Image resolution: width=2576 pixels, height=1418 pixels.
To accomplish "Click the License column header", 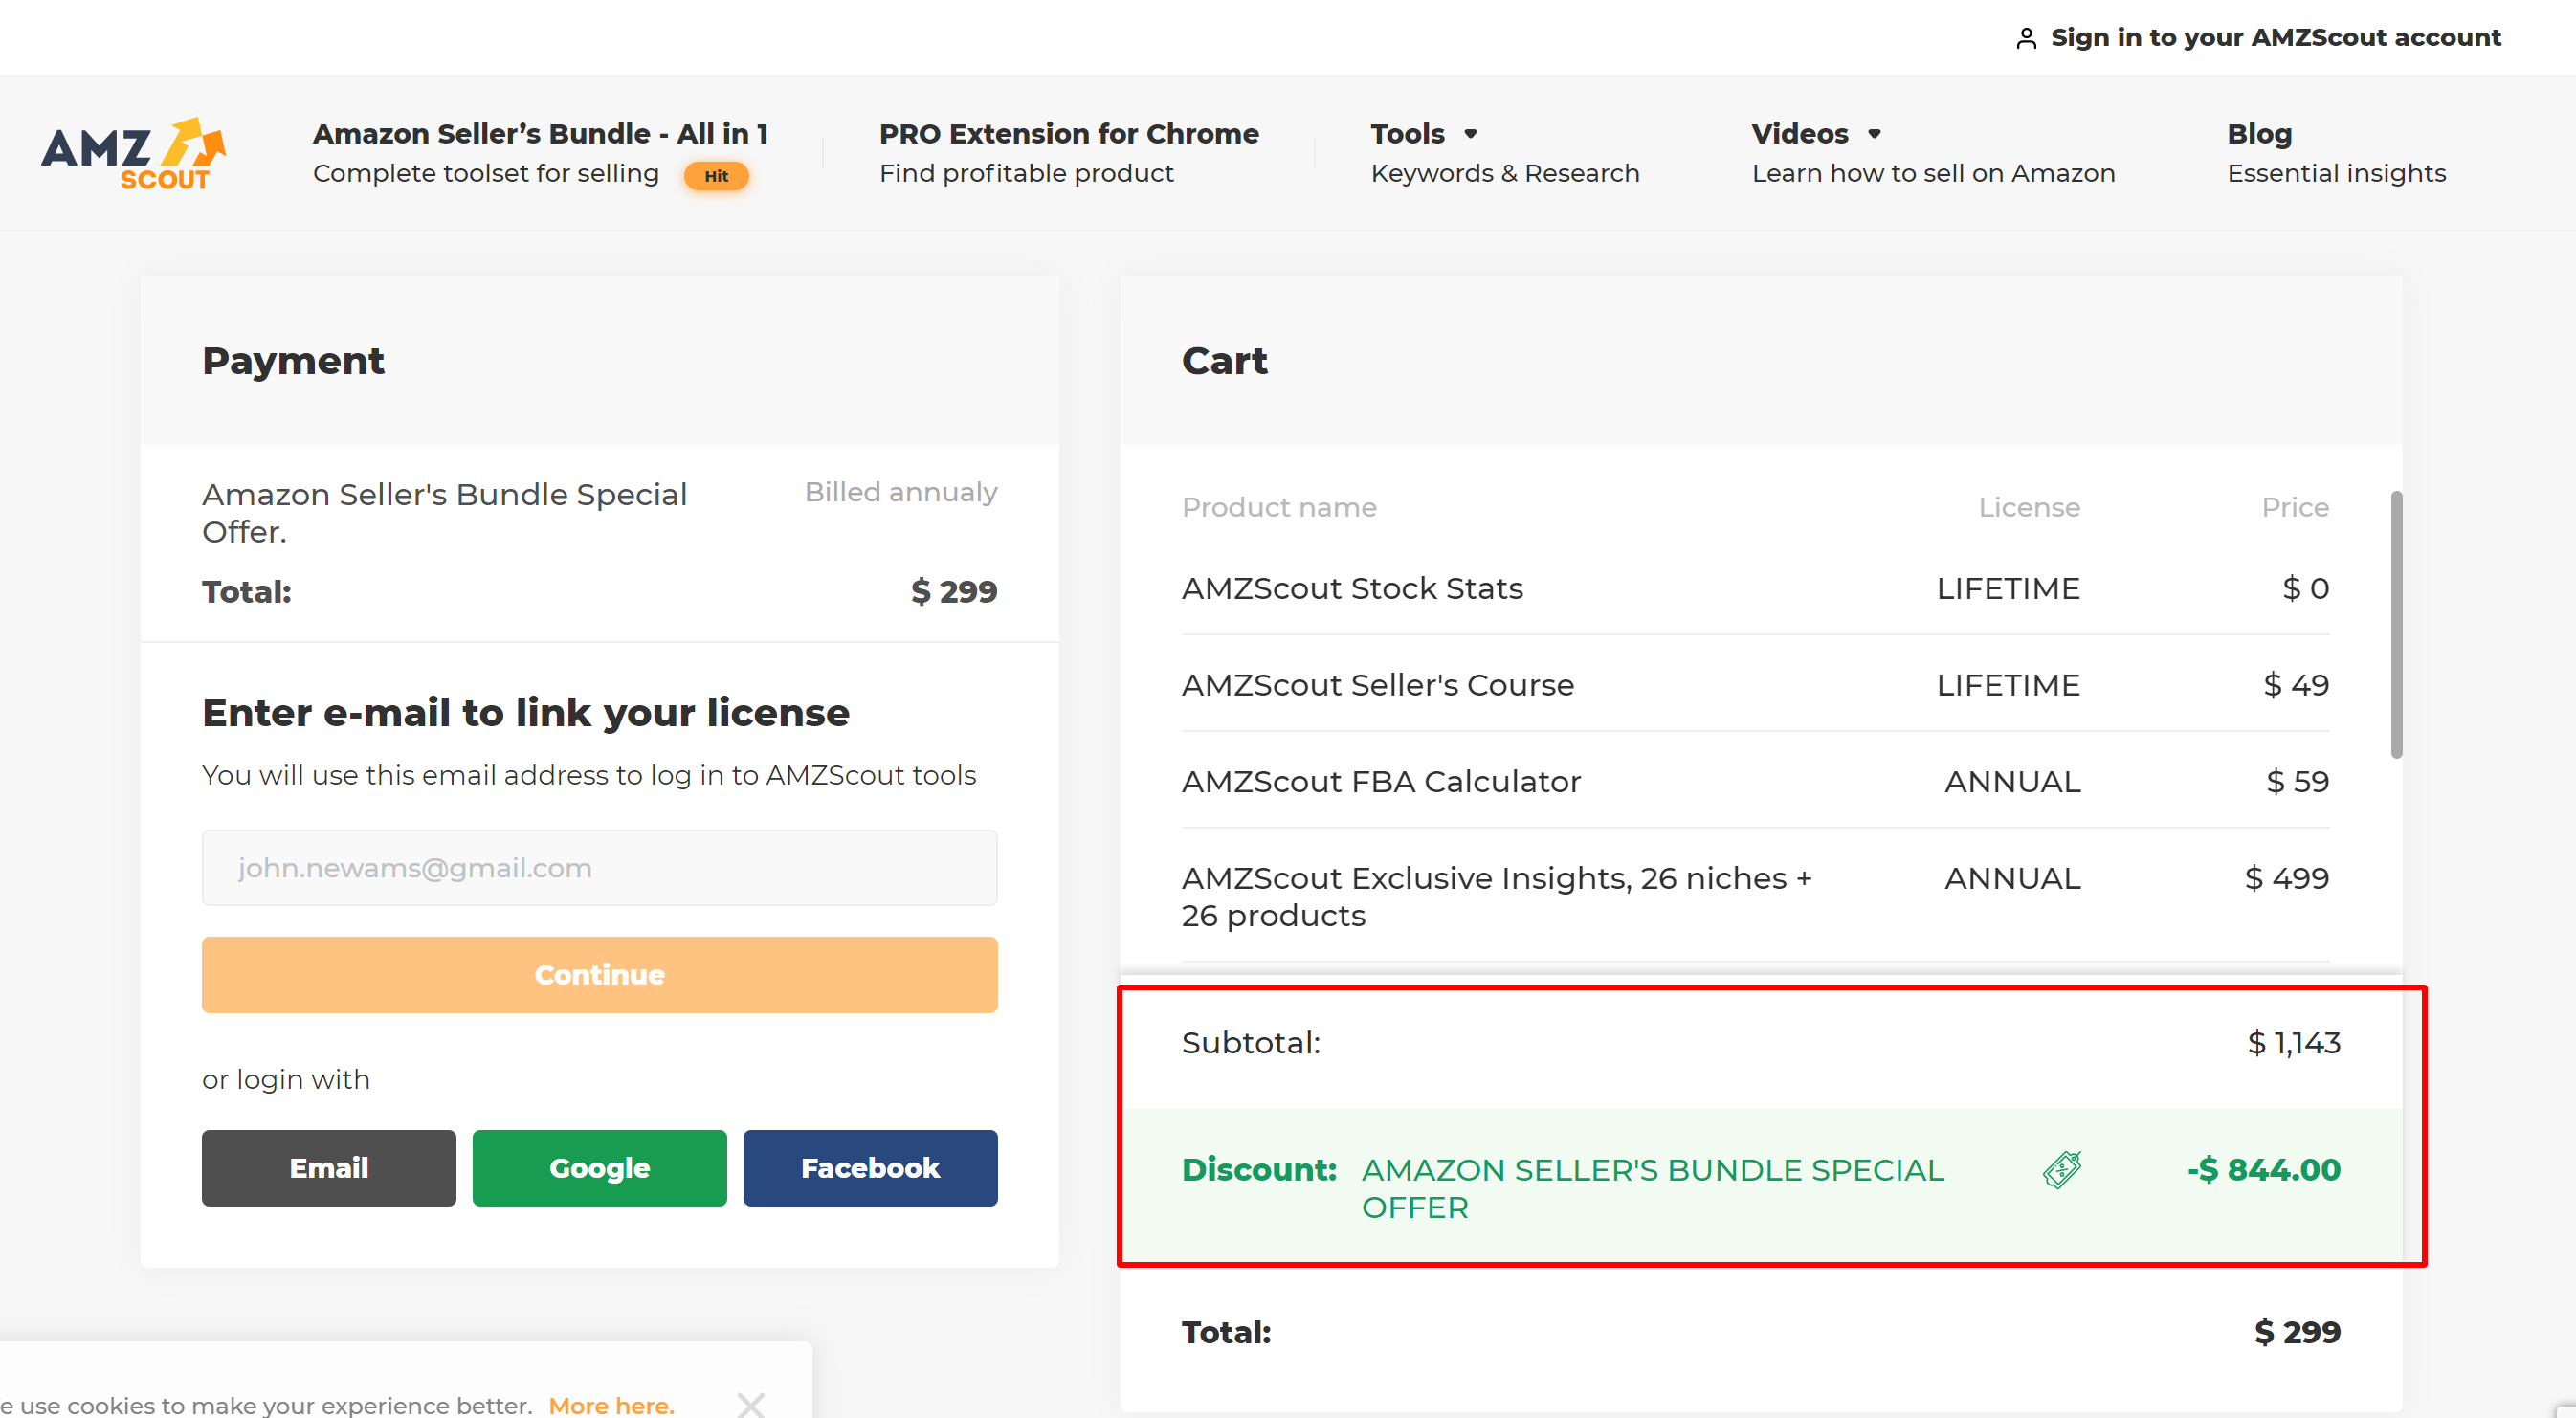I will point(2028,507).
